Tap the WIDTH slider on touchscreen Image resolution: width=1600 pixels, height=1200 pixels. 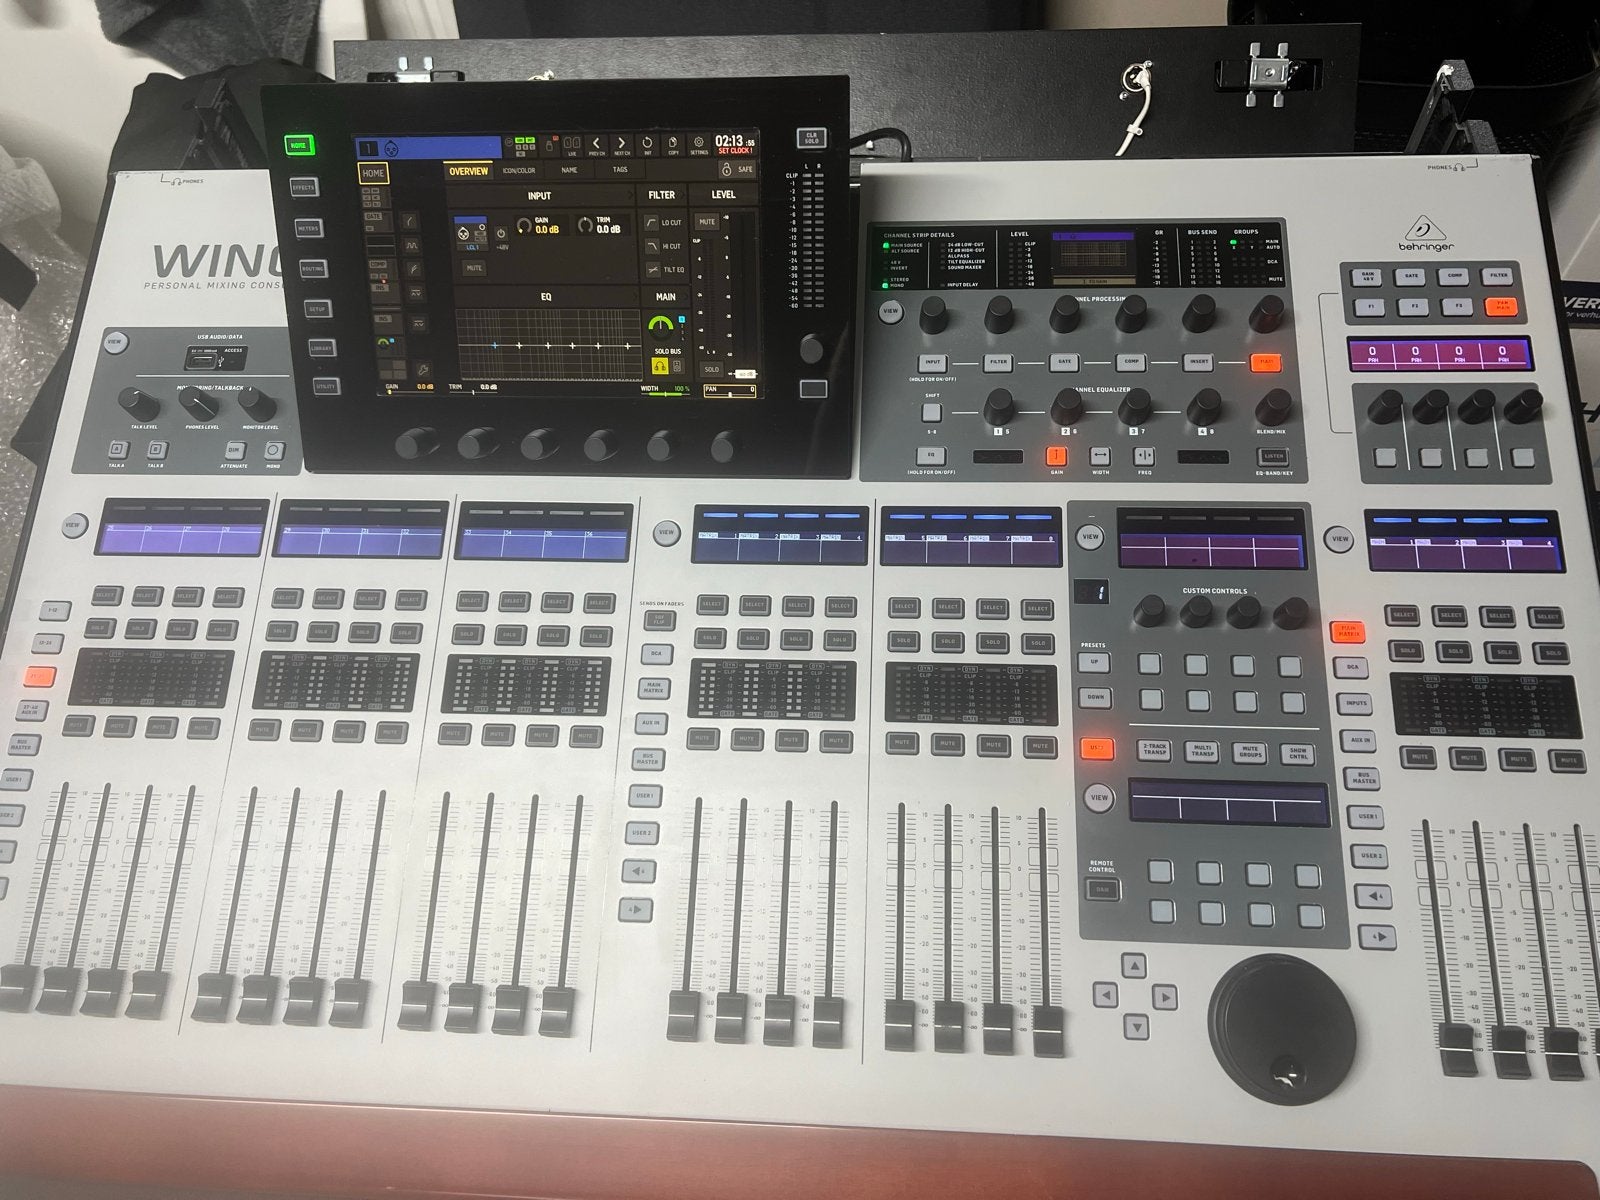(x=666, y=391)
